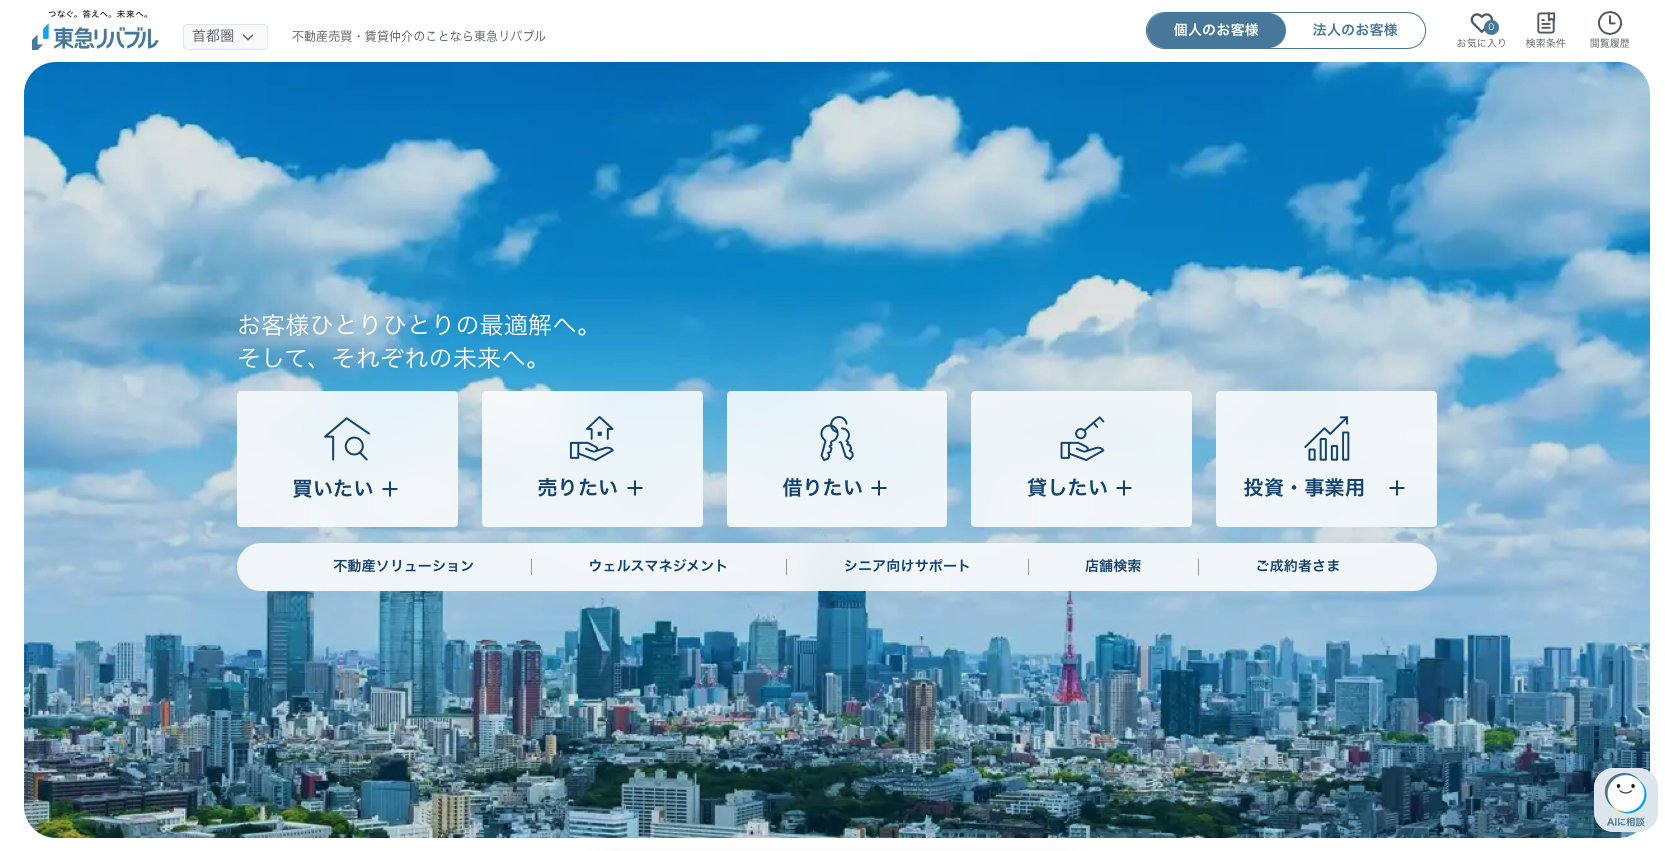Click the そして、それぞれの未来へ headline line
Image resolution: width=1665 pixels, height=851 pixels.
388,358
